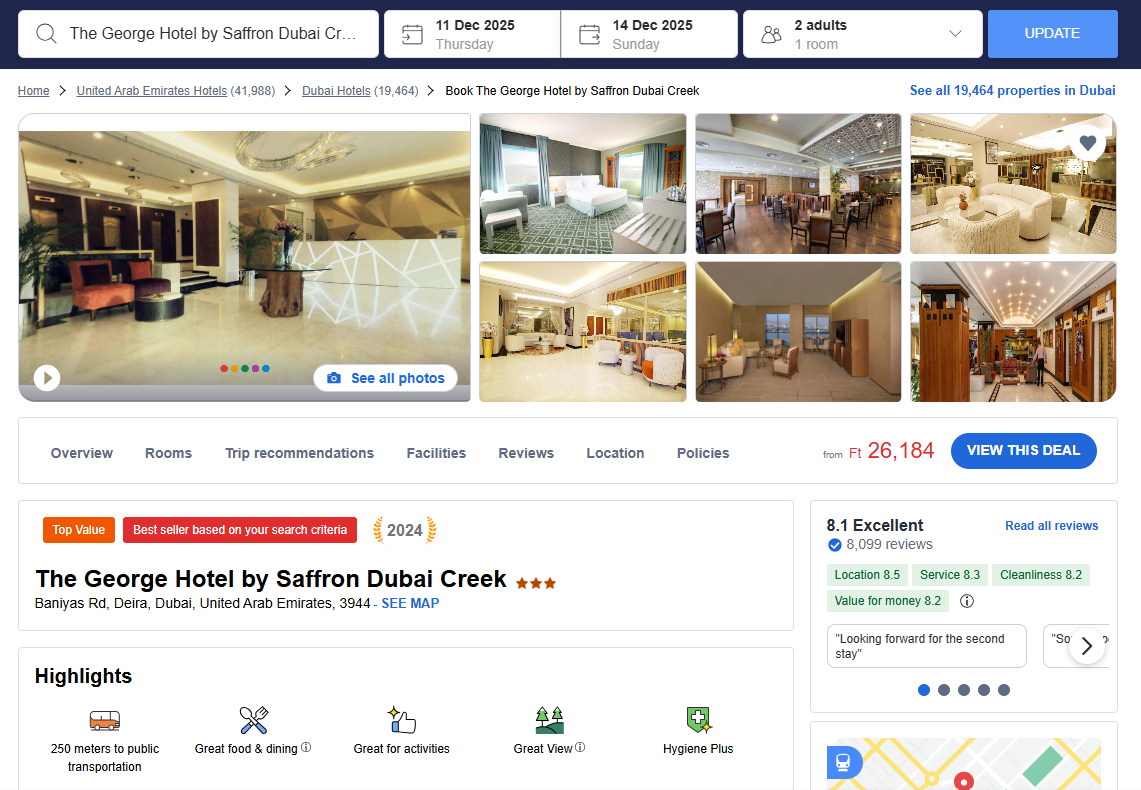The image size is (1141, 790).
Task: Click the VIEW THIS DEAL button
Action: [1023, 450]
